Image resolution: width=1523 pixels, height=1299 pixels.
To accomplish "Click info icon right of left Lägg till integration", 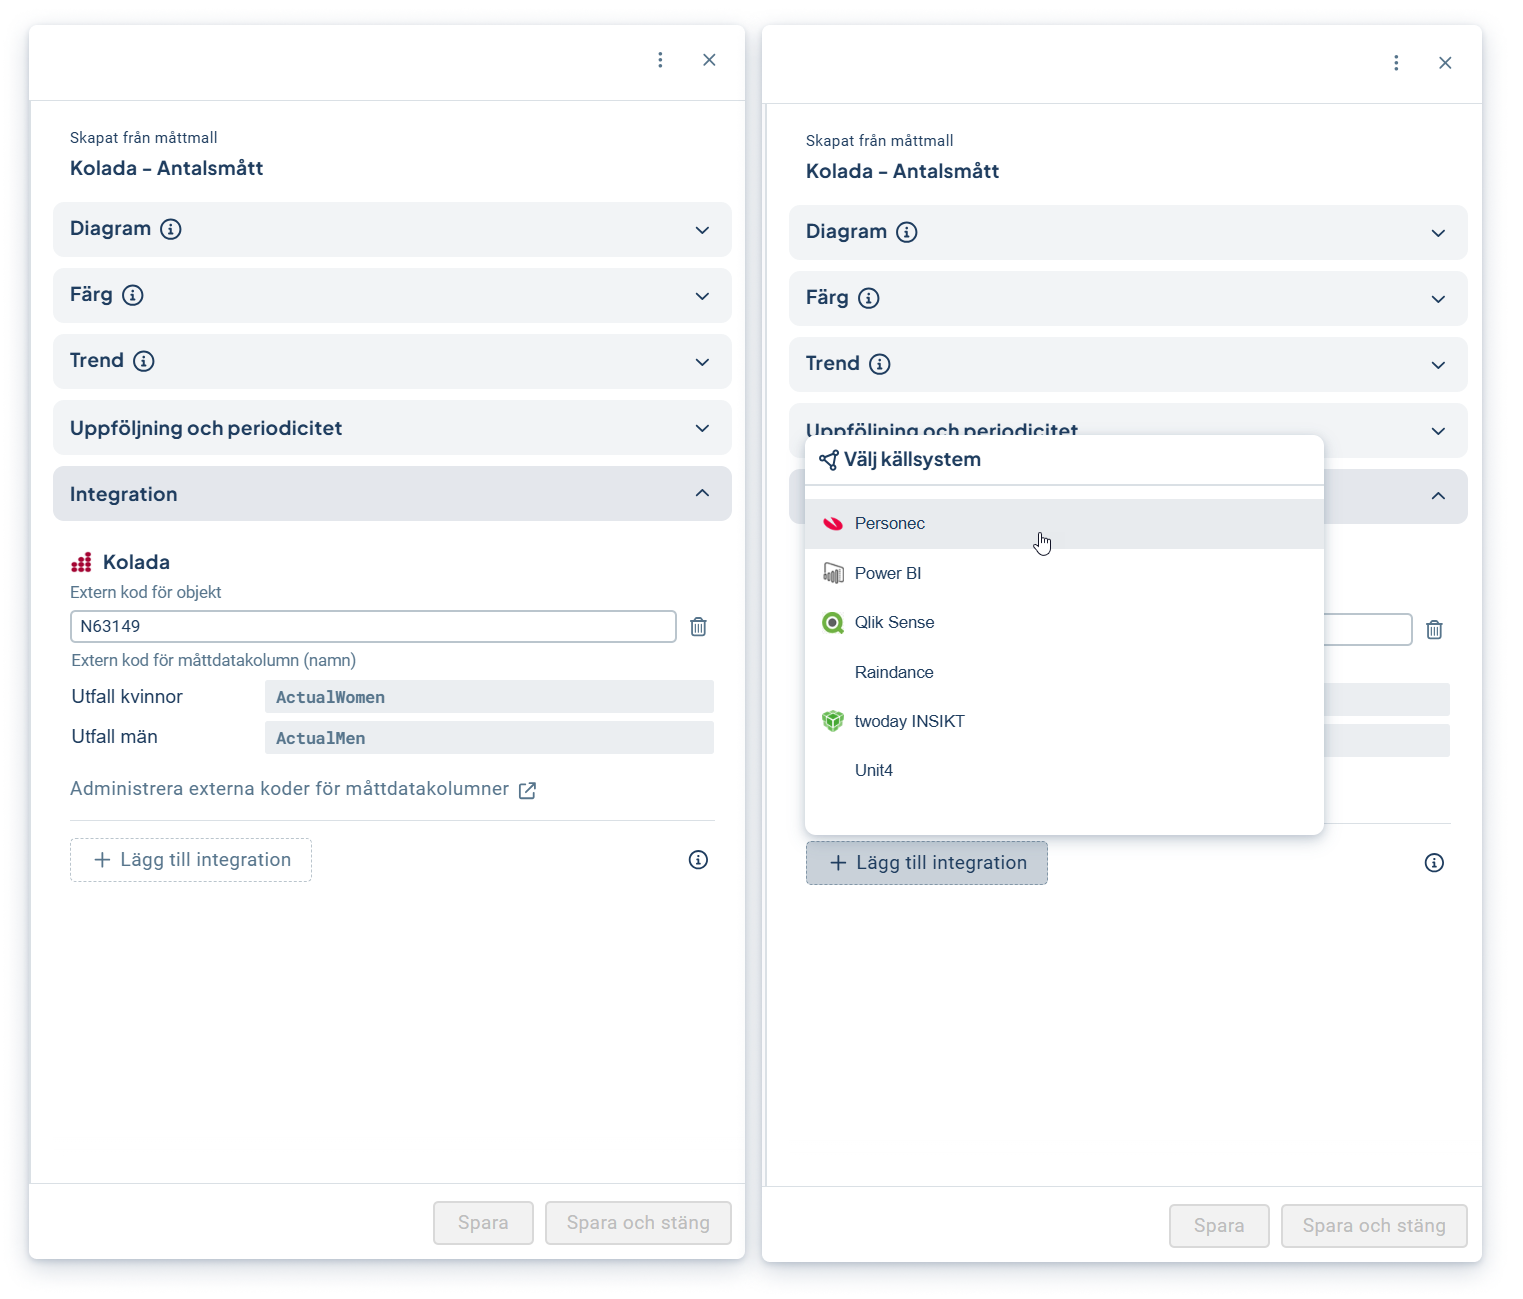I will click(x=698, y=860).
